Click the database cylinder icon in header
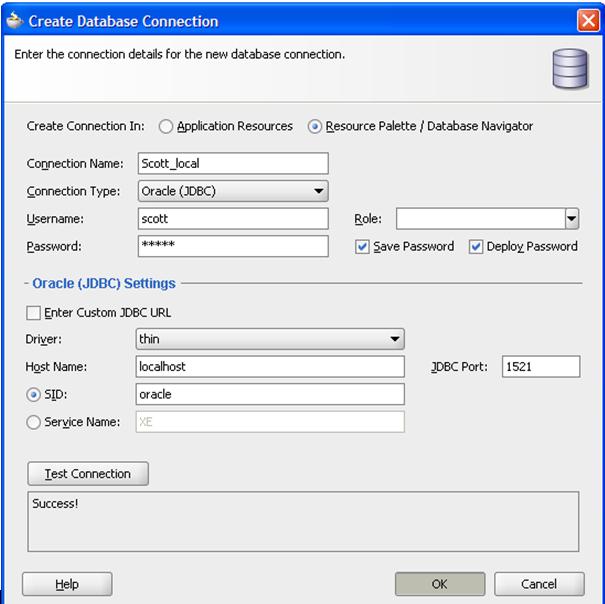This screenshot has width=605, height=604. [568, 68]
